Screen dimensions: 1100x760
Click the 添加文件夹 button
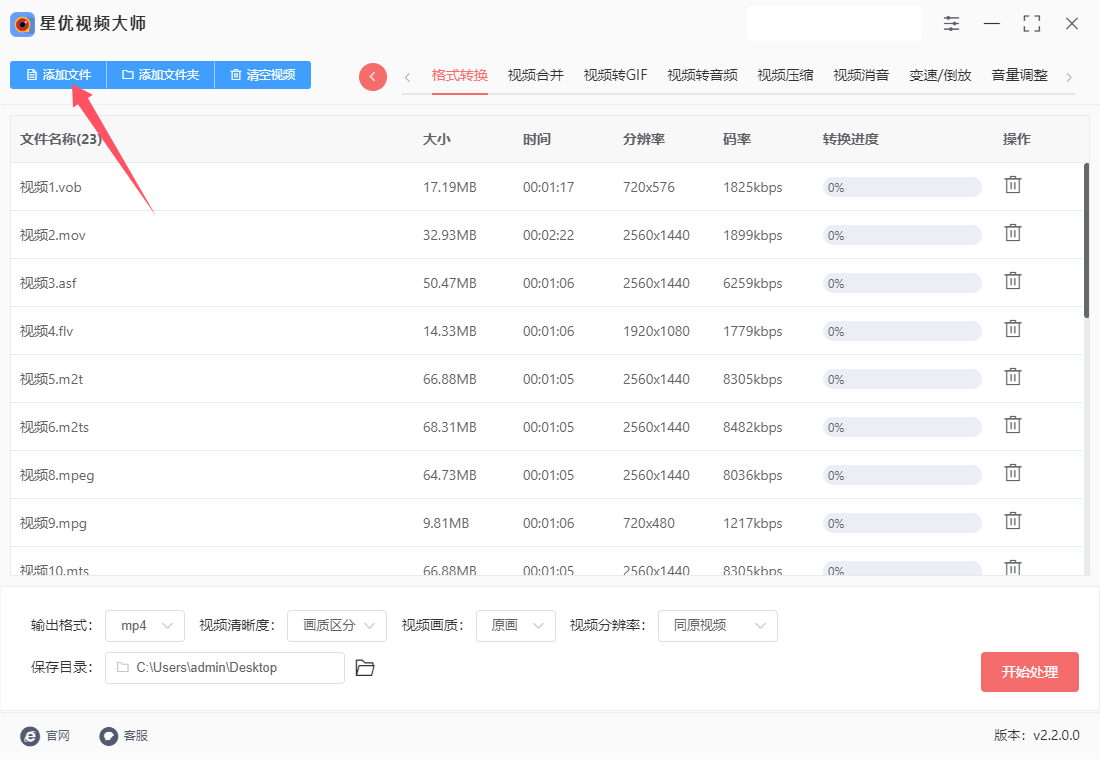click(x=161, y=75)
